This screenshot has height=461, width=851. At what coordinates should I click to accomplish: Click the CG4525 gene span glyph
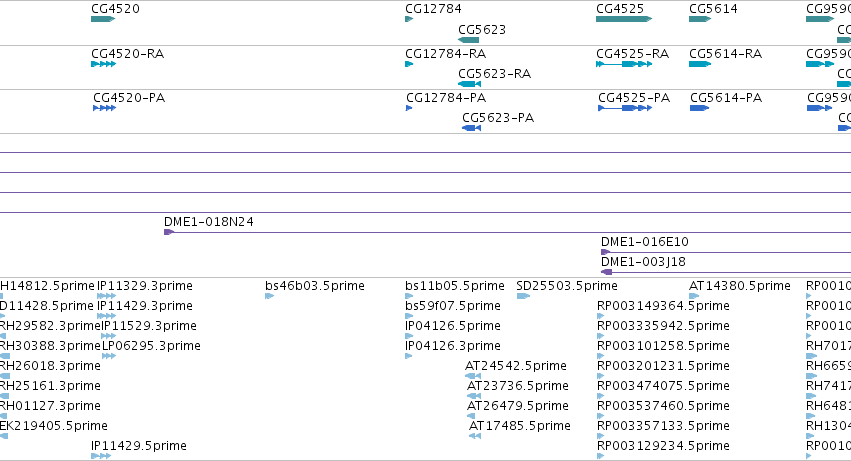[624, 19]
